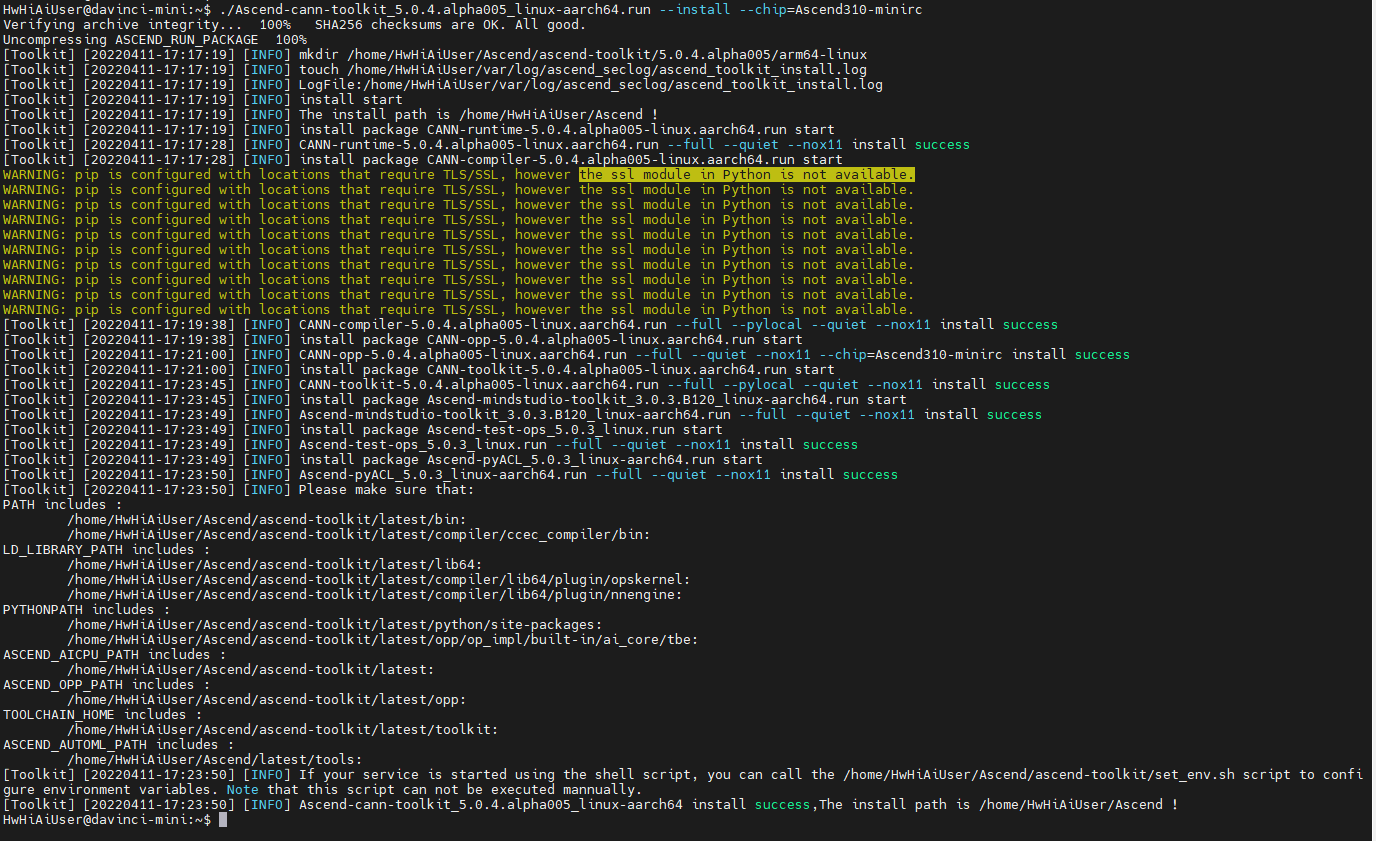
Task: Click the "ASCEND_OPP_PATH includes" label
Action: pos(106,685)
